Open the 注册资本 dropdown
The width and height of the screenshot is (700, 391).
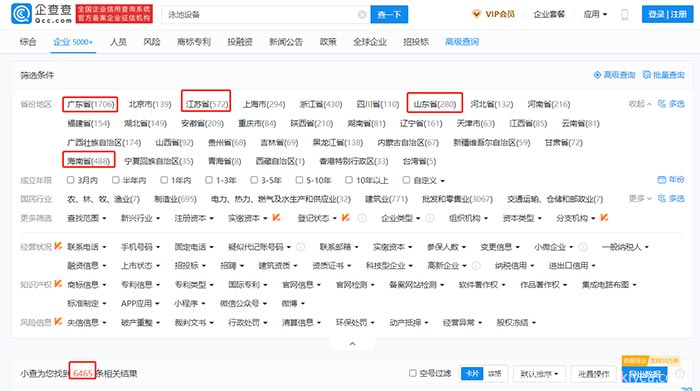pyautogui.click(x=194, y=218)
